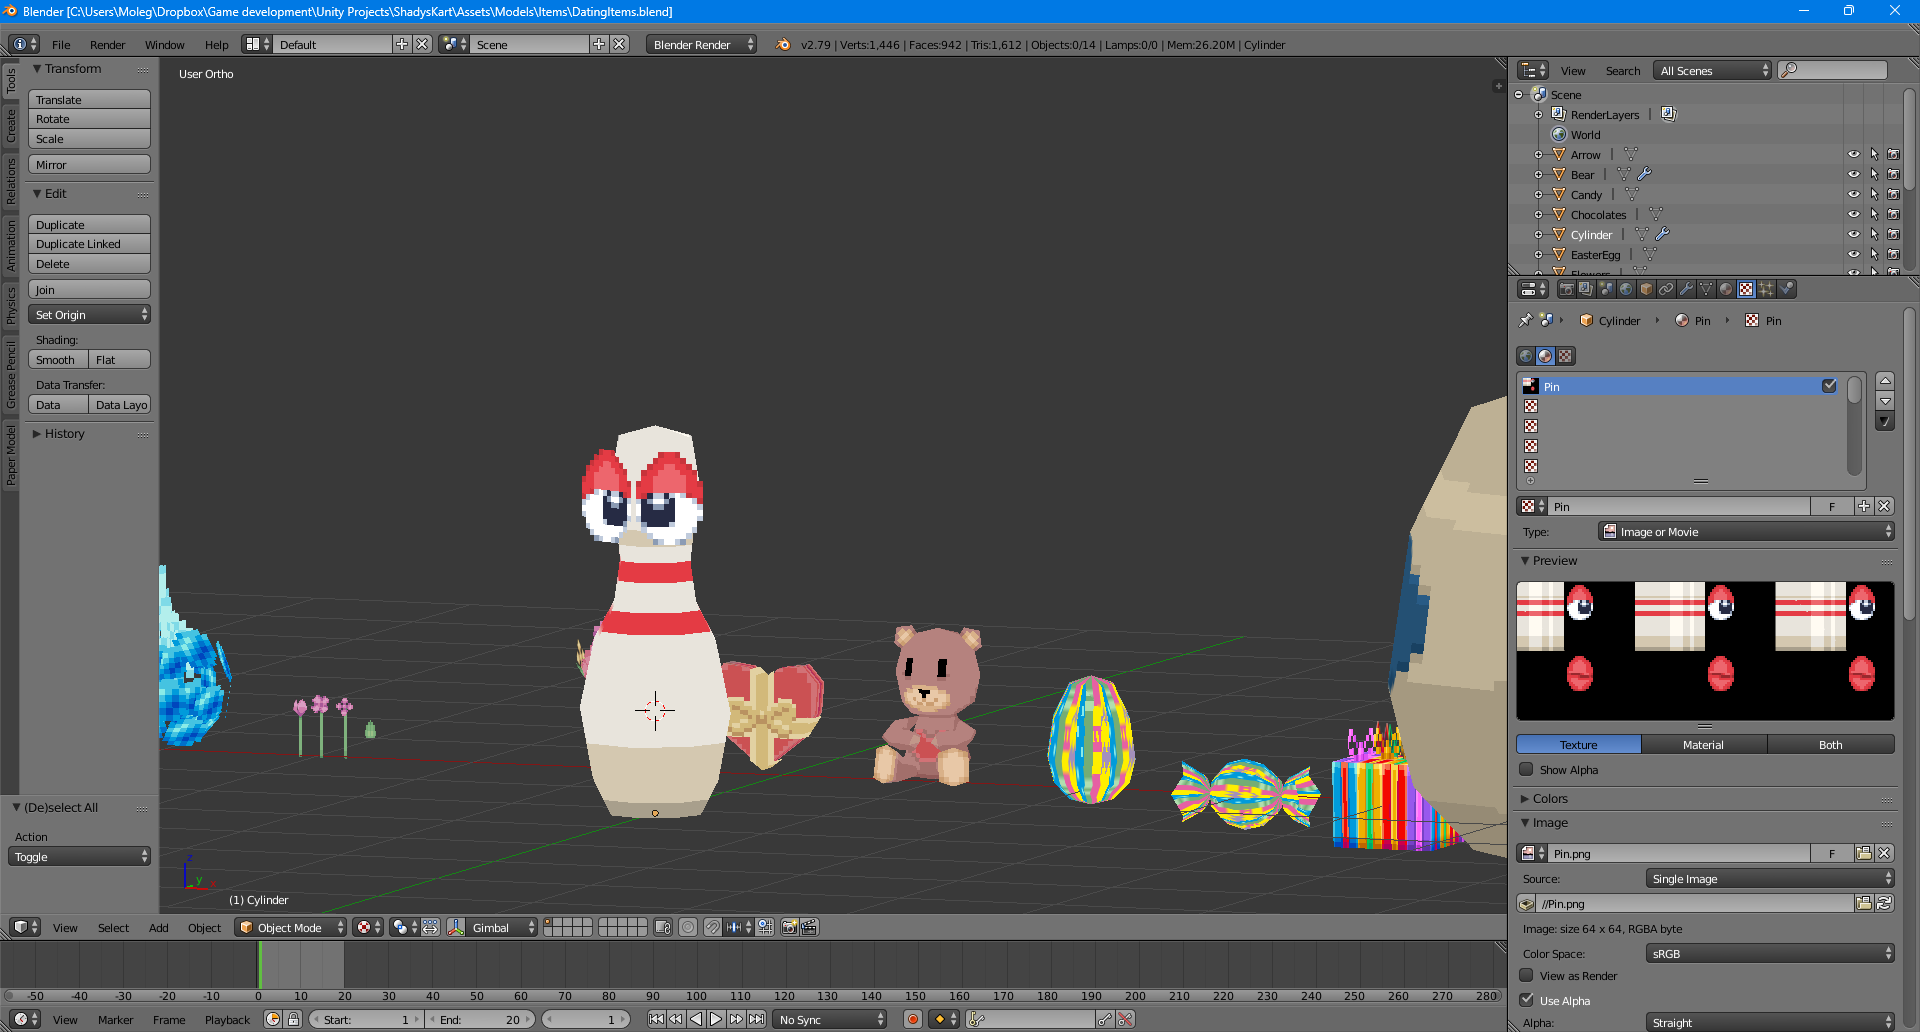Hide the Candy object in outliner
Viewport: 1920px width, 1032px height.
(x=1854, y=194)
